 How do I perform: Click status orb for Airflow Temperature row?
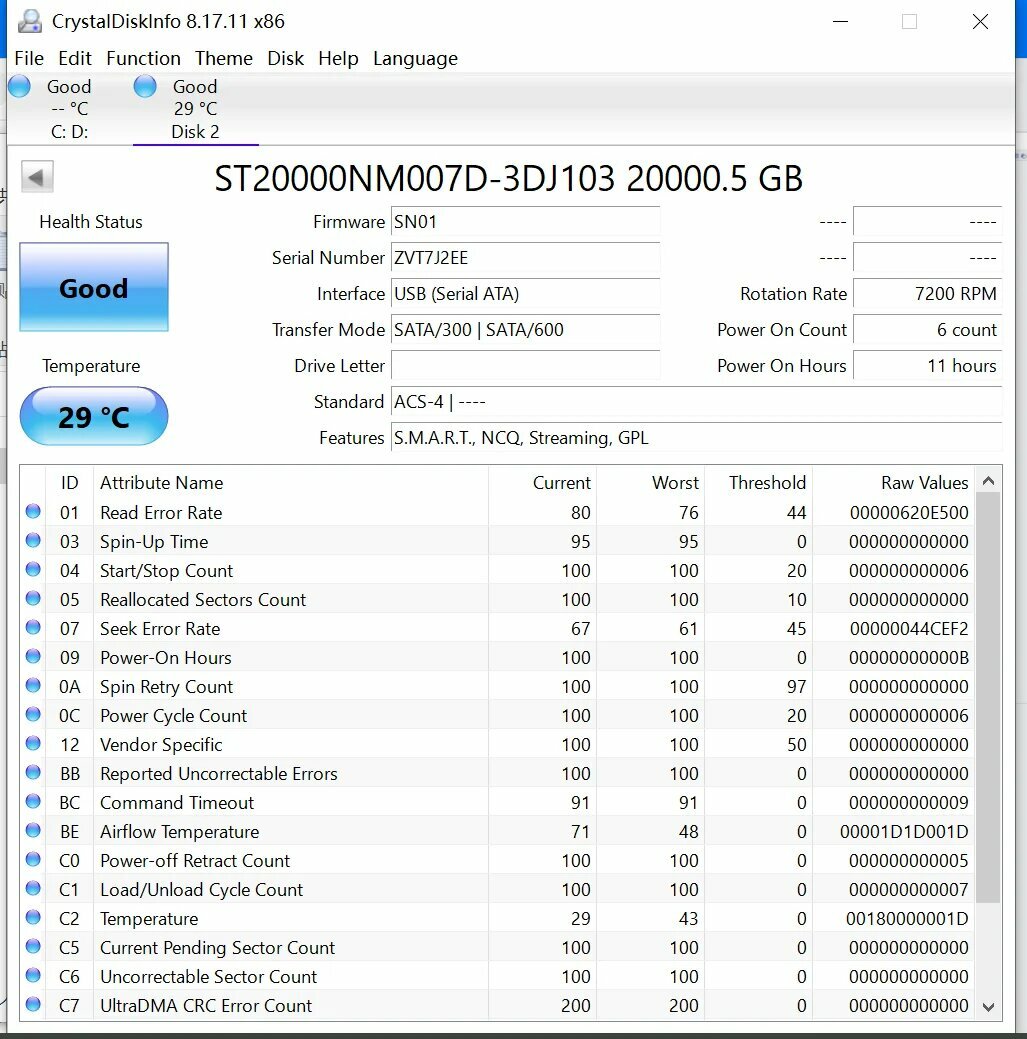[33, 831]
